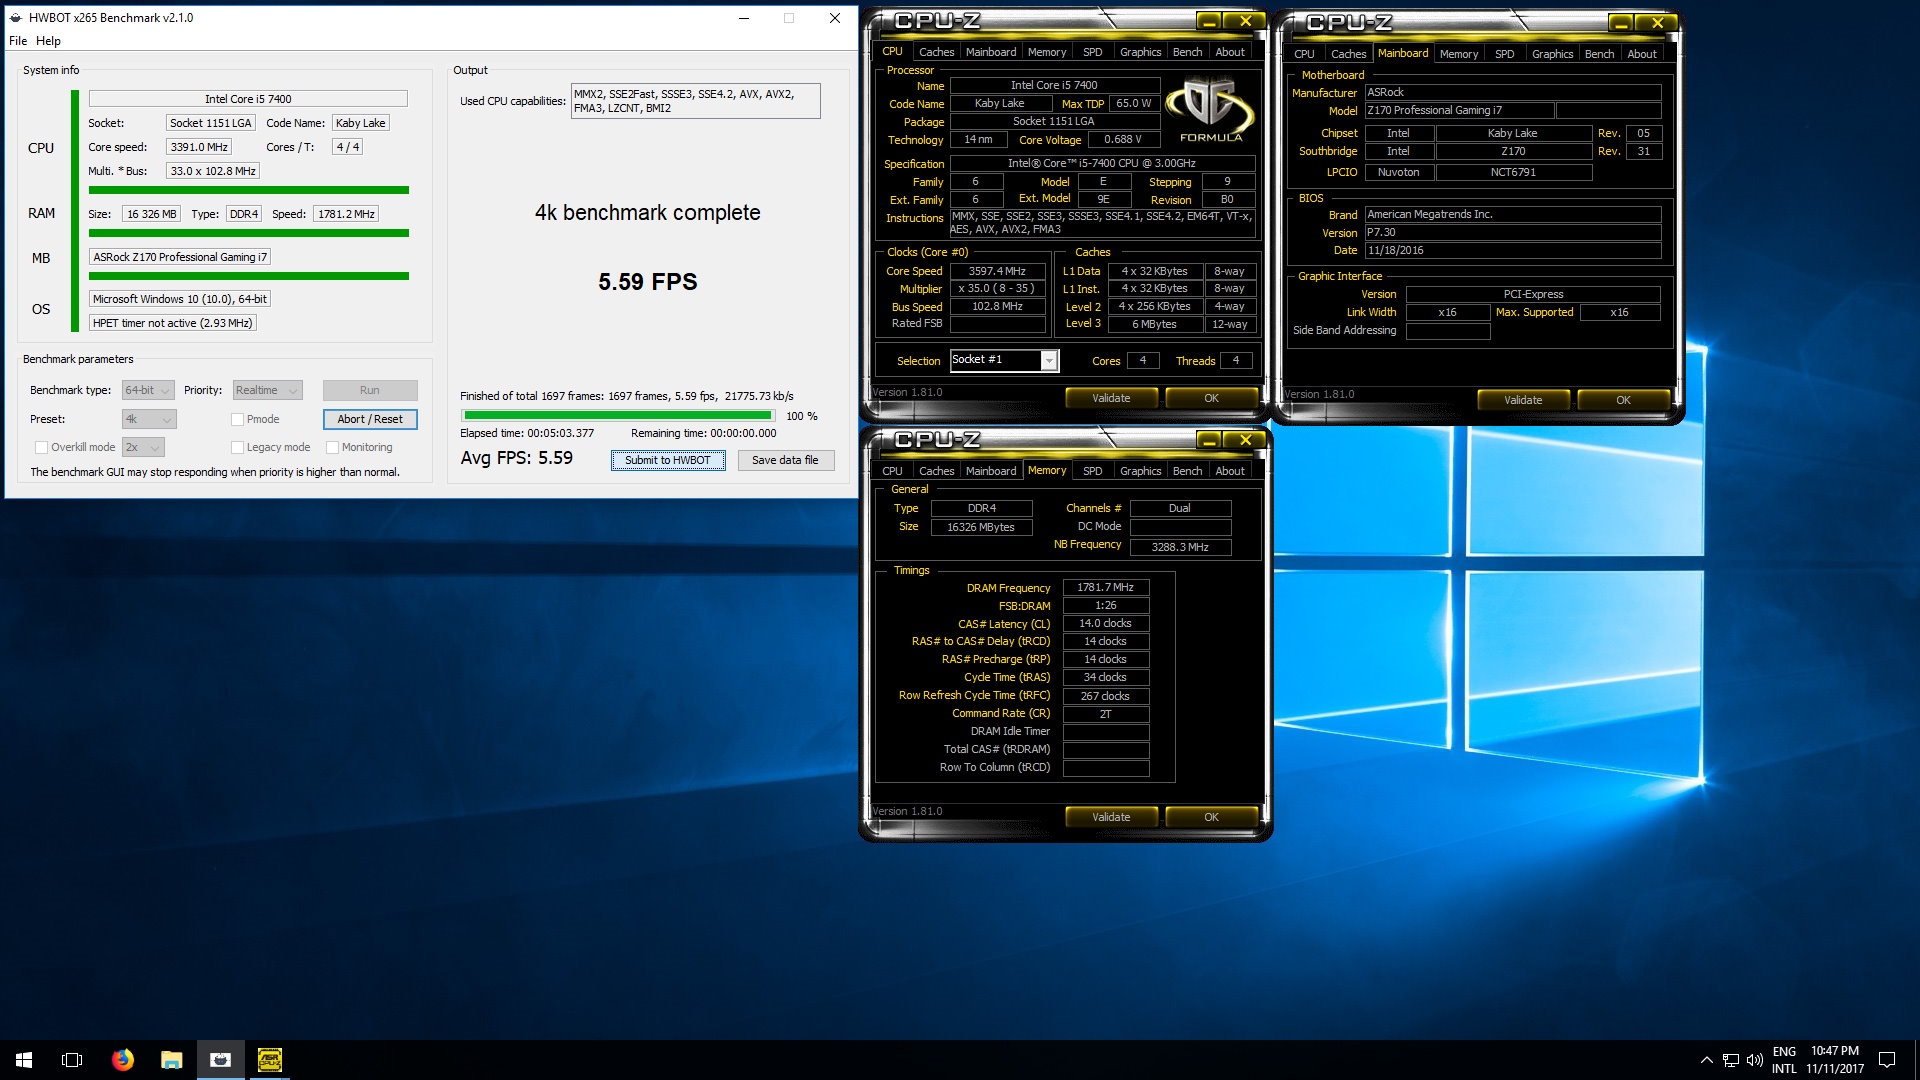Screen dimensions: 1920x1080
Task: Open Caches tab in Memory window
Action: (x=936, y=471)
